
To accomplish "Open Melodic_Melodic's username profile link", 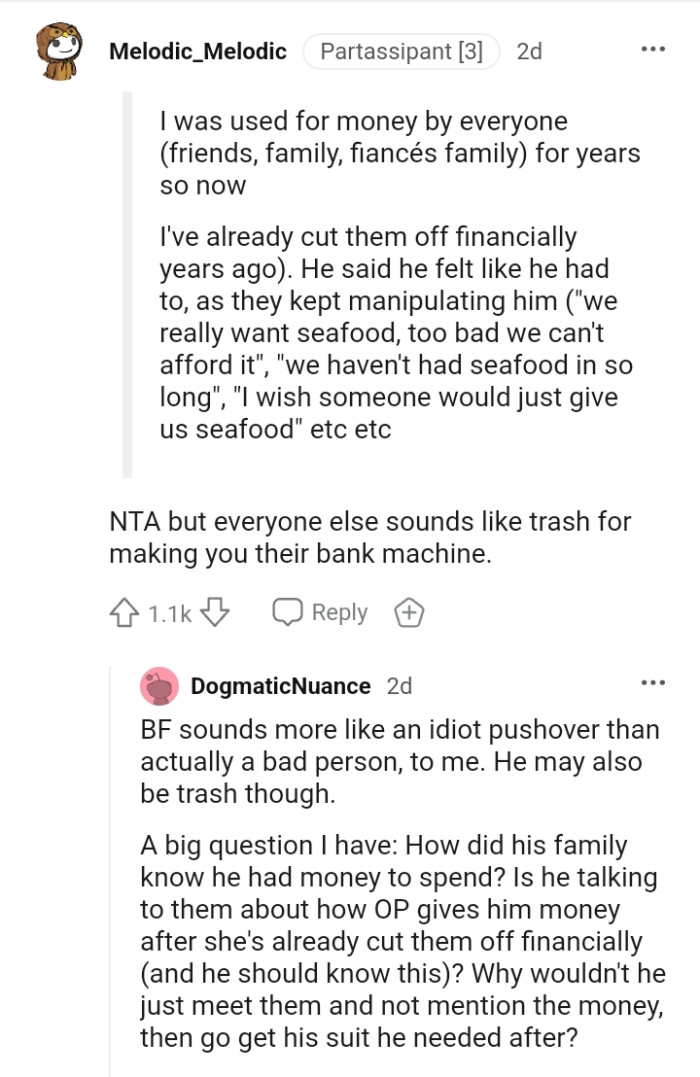I will point(197,51).
